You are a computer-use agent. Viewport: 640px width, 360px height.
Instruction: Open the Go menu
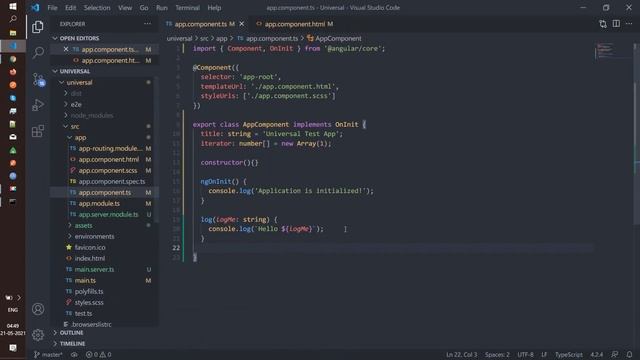pyautogui.click(x=144, y=8)
